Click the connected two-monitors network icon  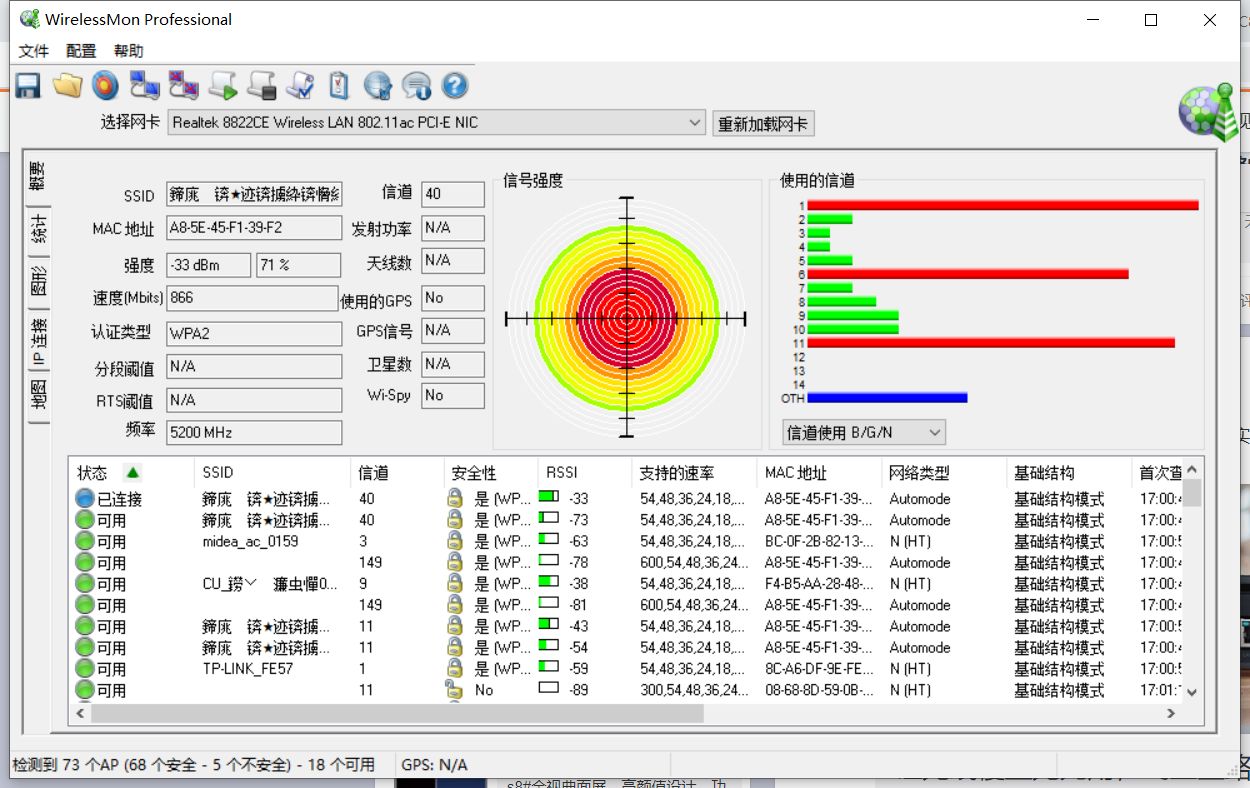(145, 86)
